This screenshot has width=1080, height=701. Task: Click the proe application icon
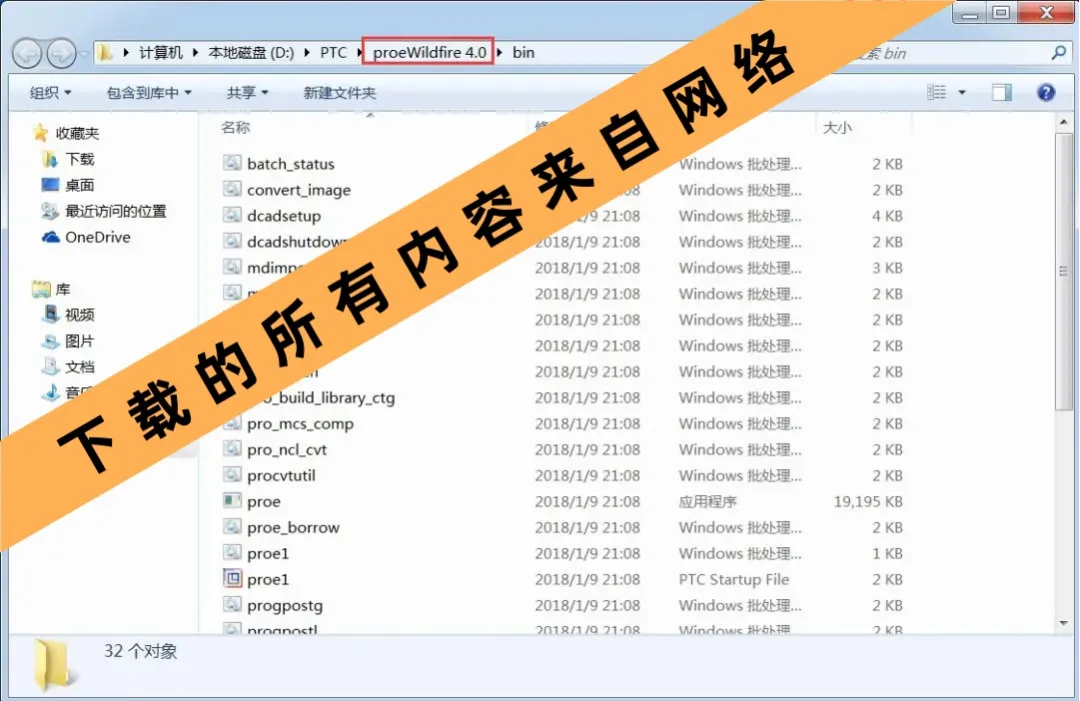[x=232, y=501]
